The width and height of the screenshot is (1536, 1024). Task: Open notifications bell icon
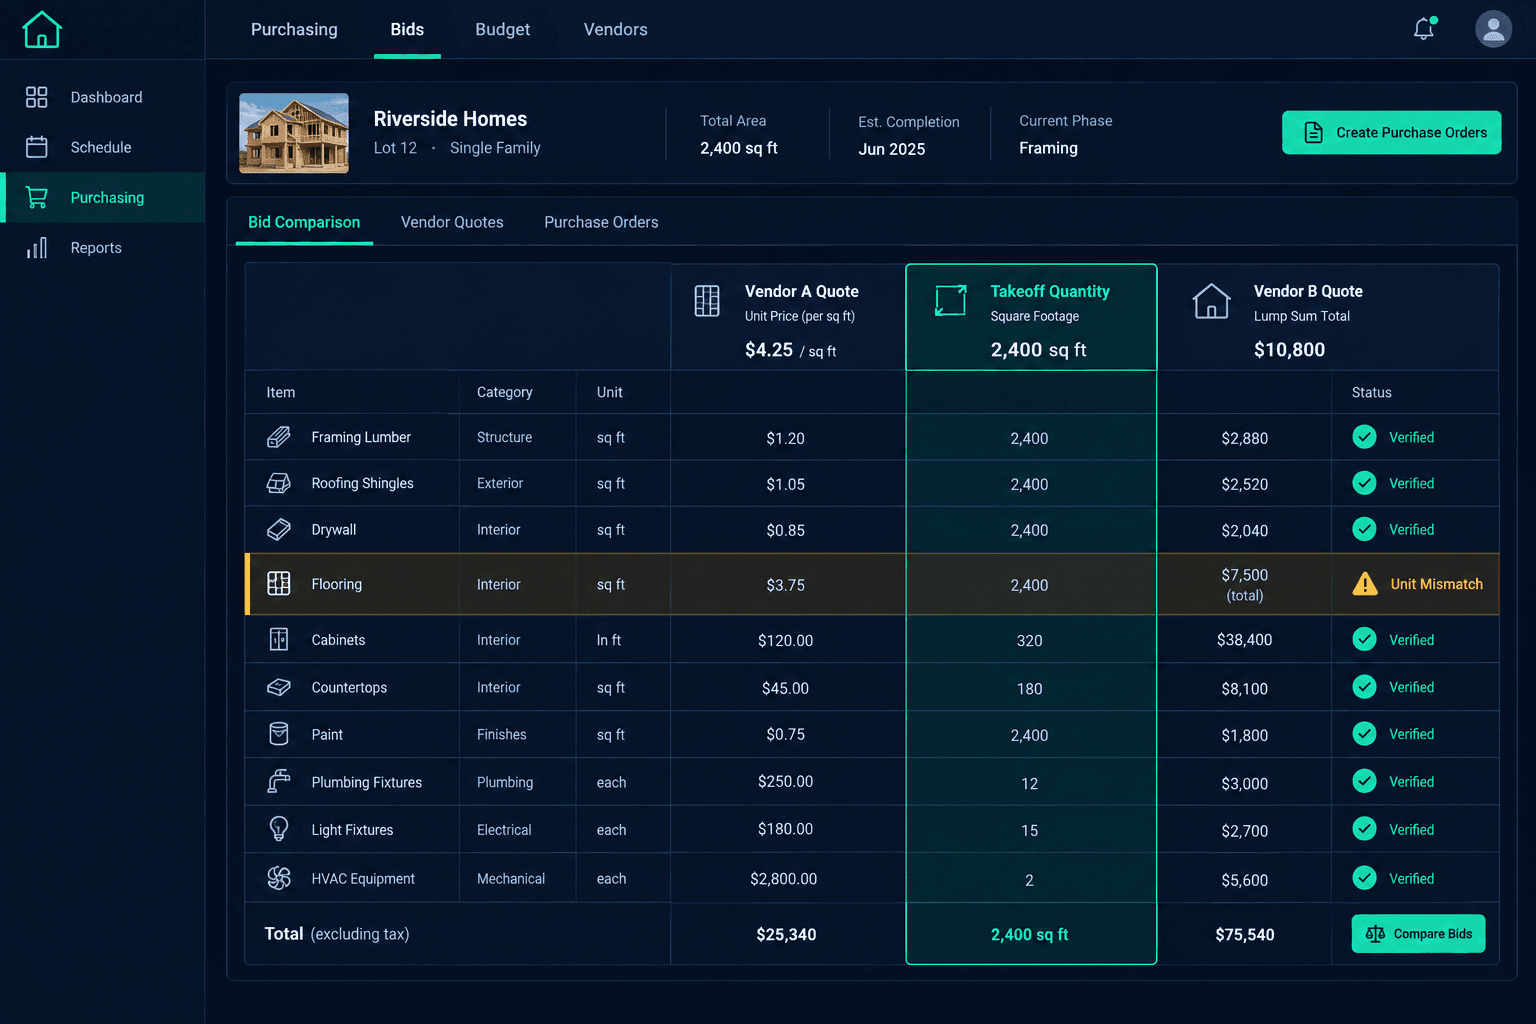[1424, 29]
